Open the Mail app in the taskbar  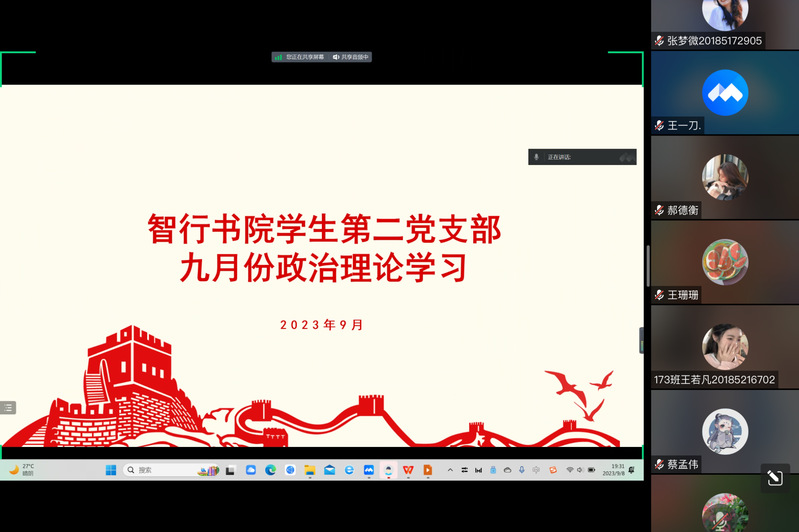(x=330, y=470)
